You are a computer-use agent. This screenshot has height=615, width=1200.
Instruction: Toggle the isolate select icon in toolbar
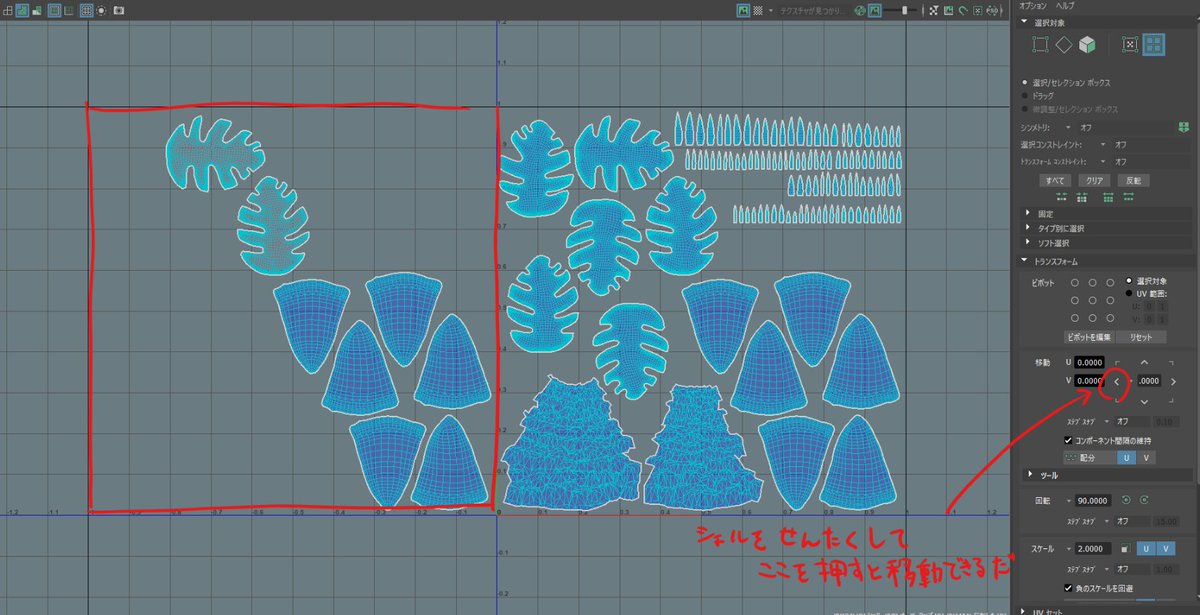[x=101, y=10]
